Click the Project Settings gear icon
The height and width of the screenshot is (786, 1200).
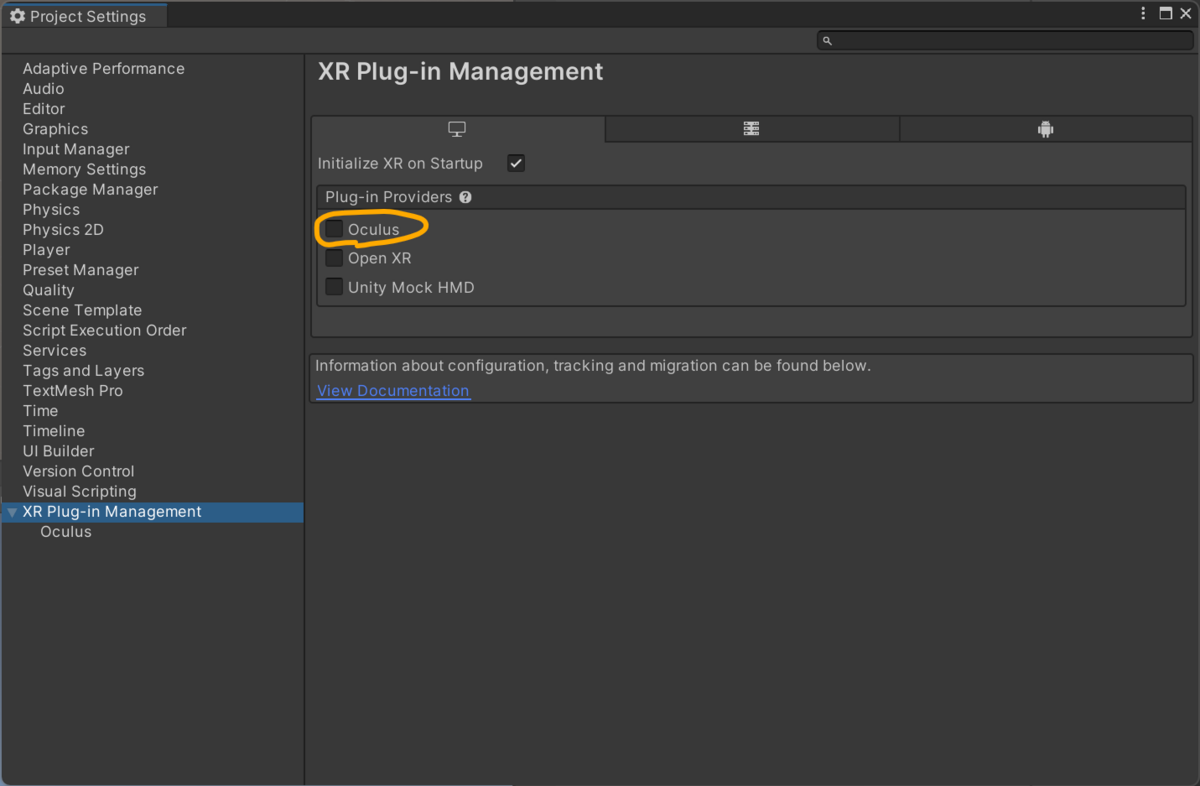17,16
